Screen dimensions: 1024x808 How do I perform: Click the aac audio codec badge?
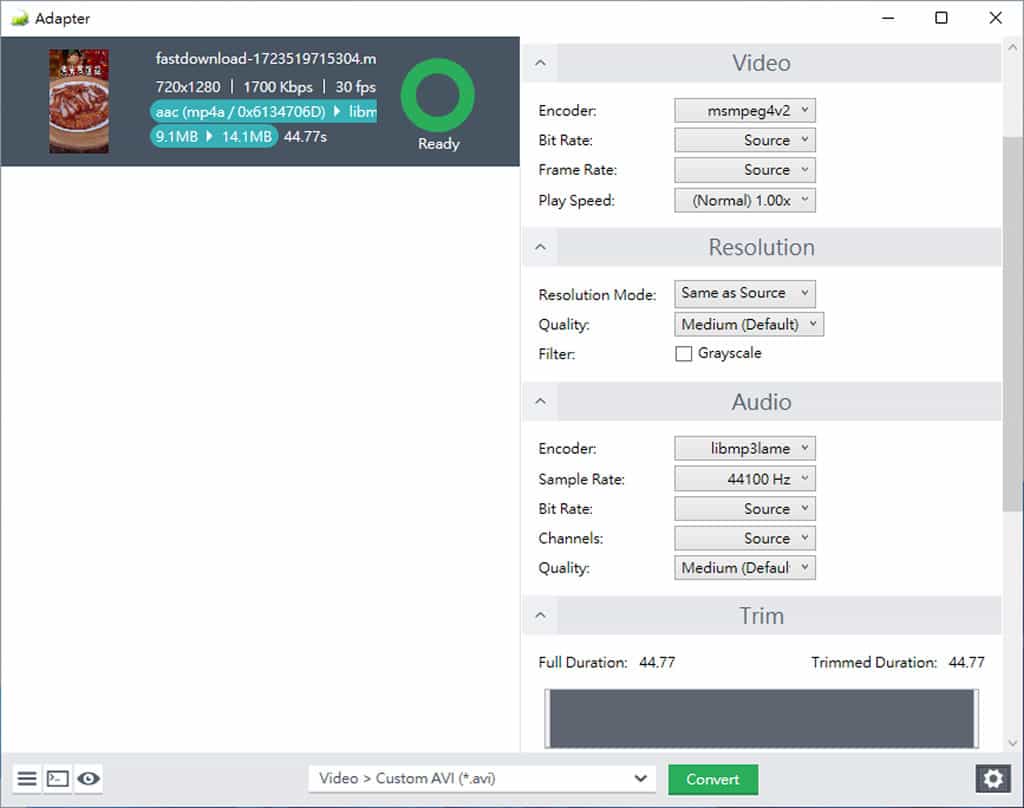point(263,112)
